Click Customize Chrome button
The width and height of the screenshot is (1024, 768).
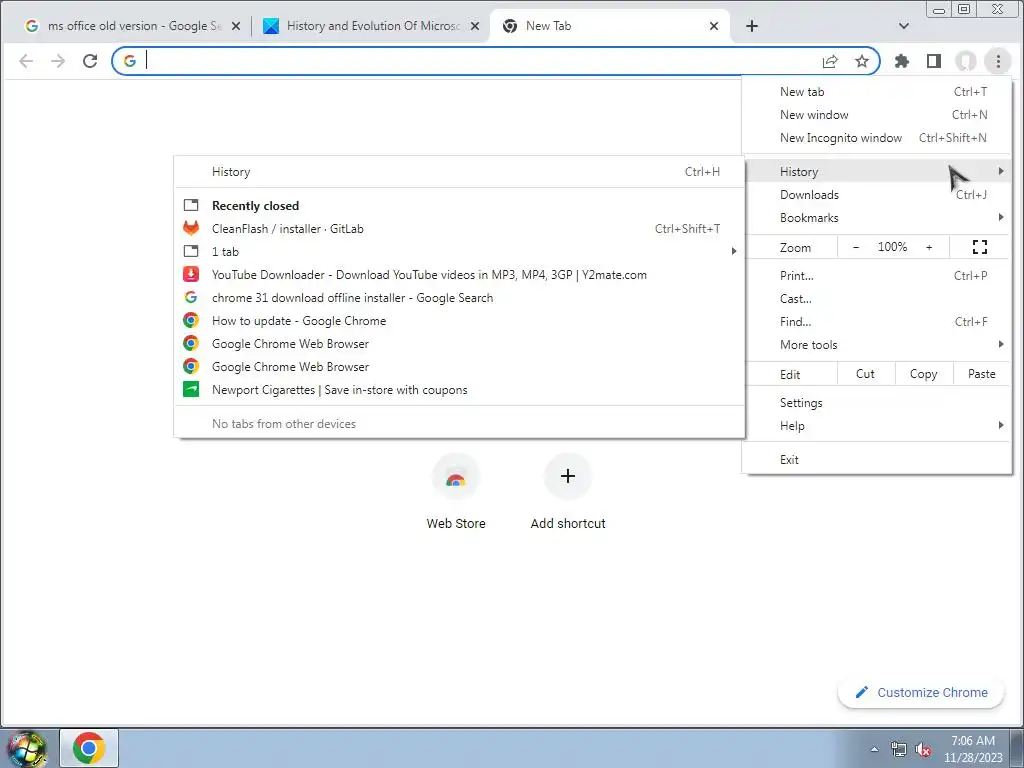[x=921, y=692]
